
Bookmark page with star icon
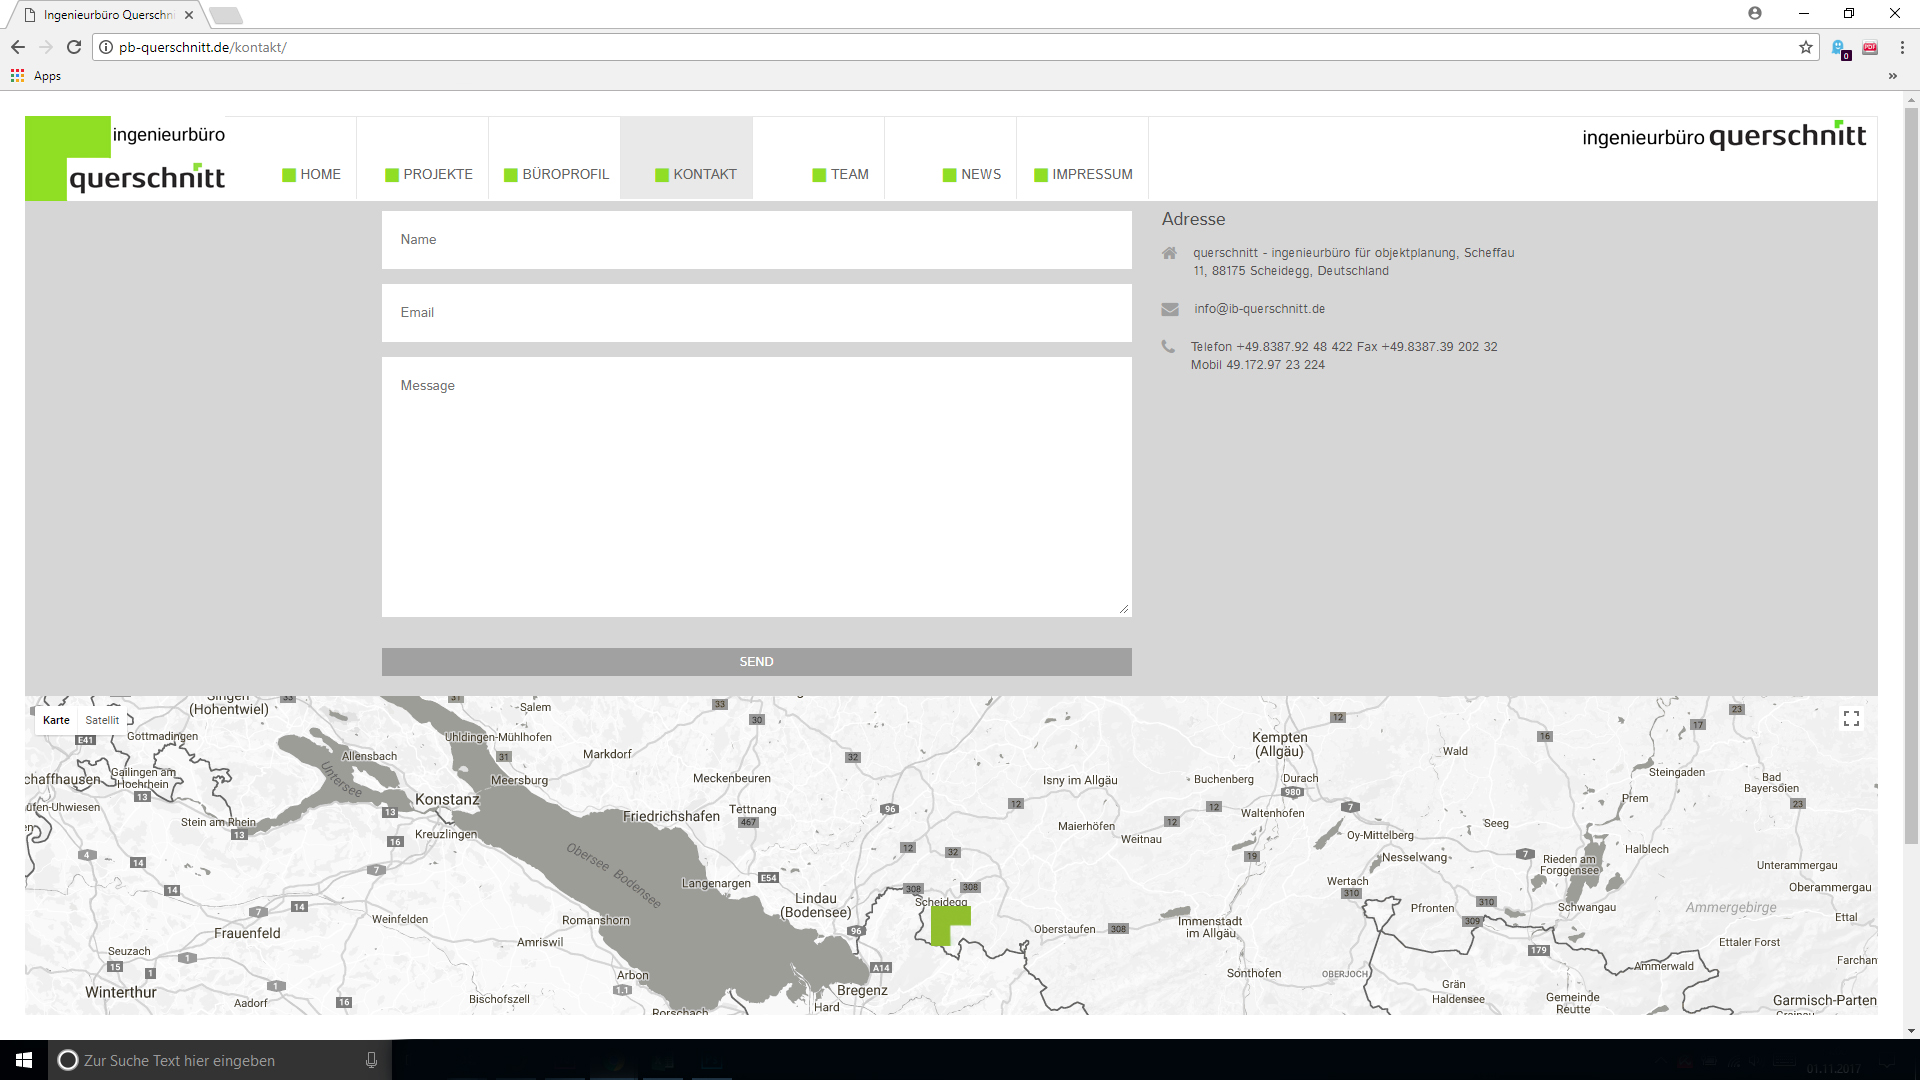(1805, 47)
